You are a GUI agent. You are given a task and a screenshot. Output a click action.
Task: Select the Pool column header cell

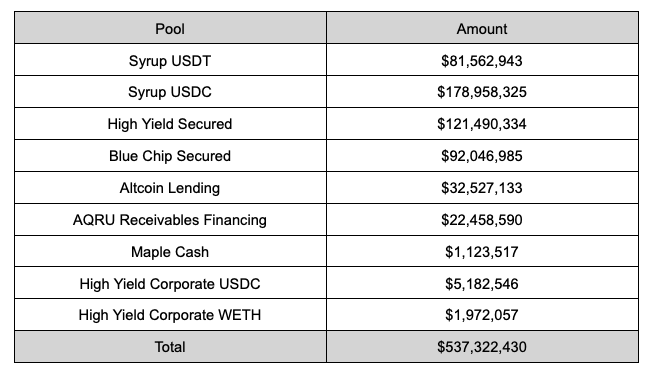tap(170, 28)
